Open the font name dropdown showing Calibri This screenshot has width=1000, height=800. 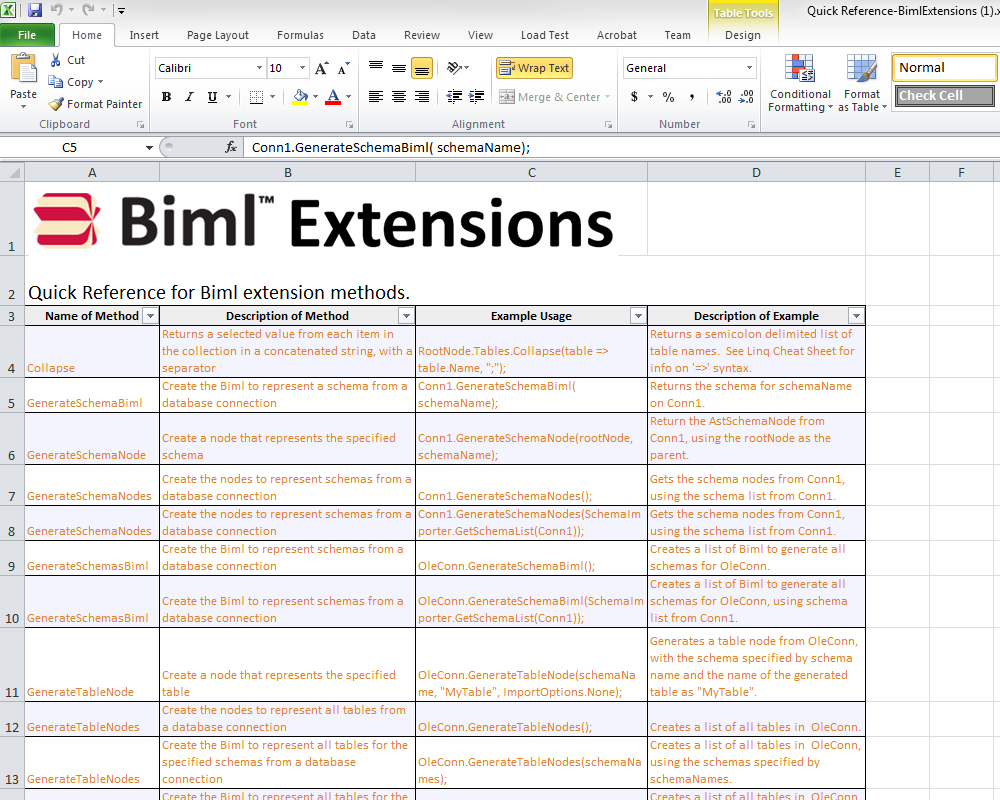pyautogui.click(x=260, y=68)
